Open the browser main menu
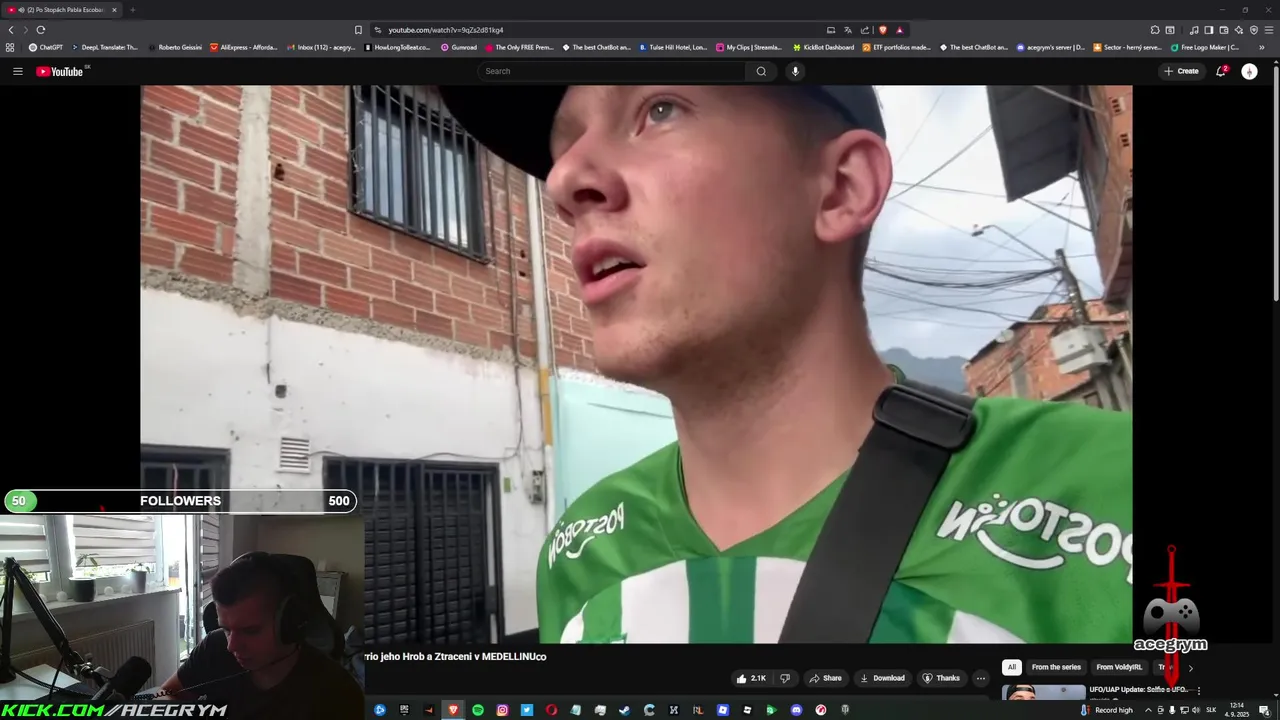 pyautogui.click(x=1269, y=30)
